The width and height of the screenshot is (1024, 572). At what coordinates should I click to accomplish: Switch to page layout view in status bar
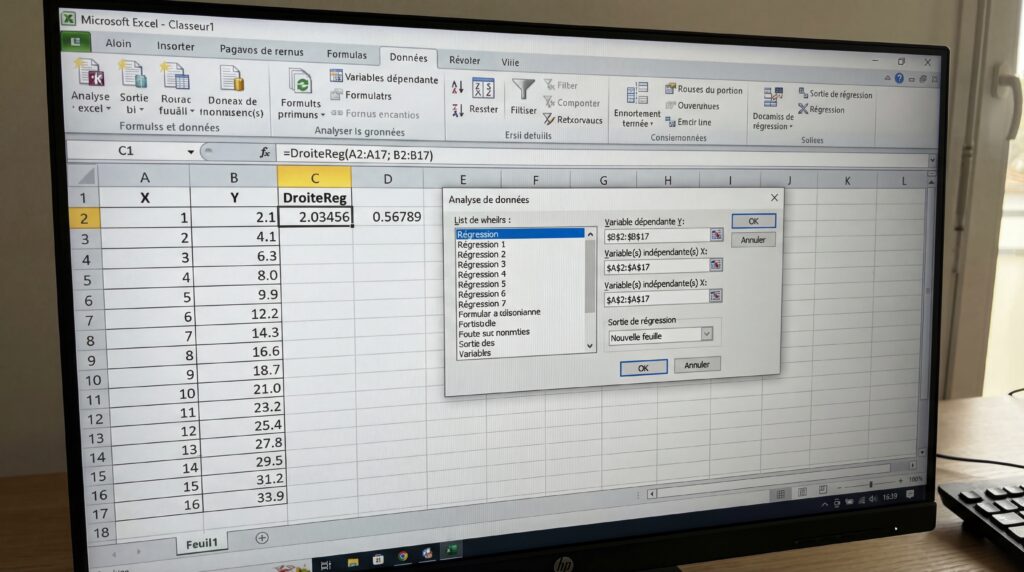pyautogui.click(x=803, y=492)
